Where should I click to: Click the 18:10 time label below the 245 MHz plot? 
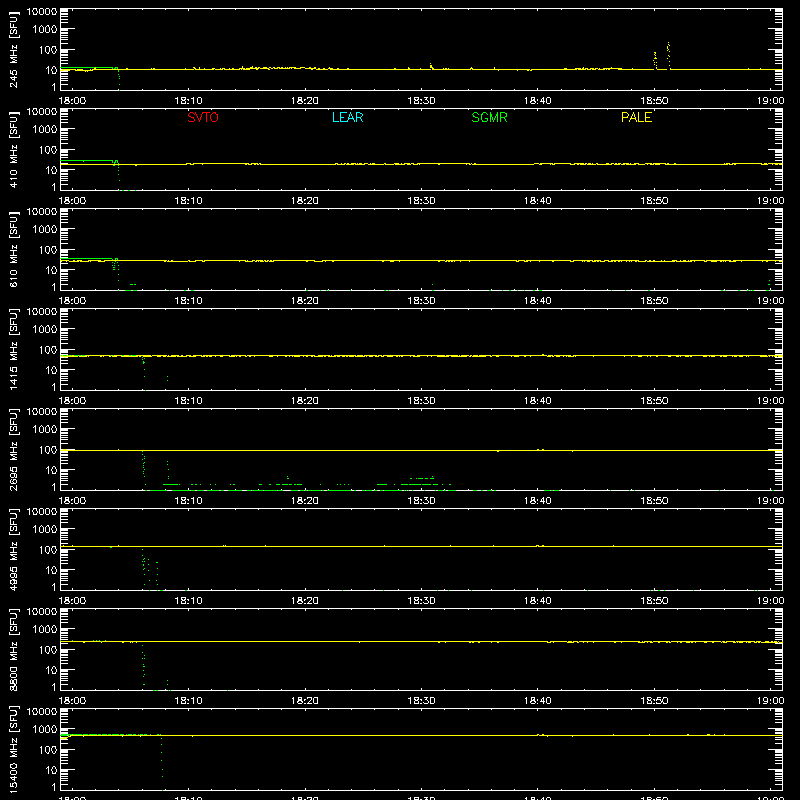[188, 101]
